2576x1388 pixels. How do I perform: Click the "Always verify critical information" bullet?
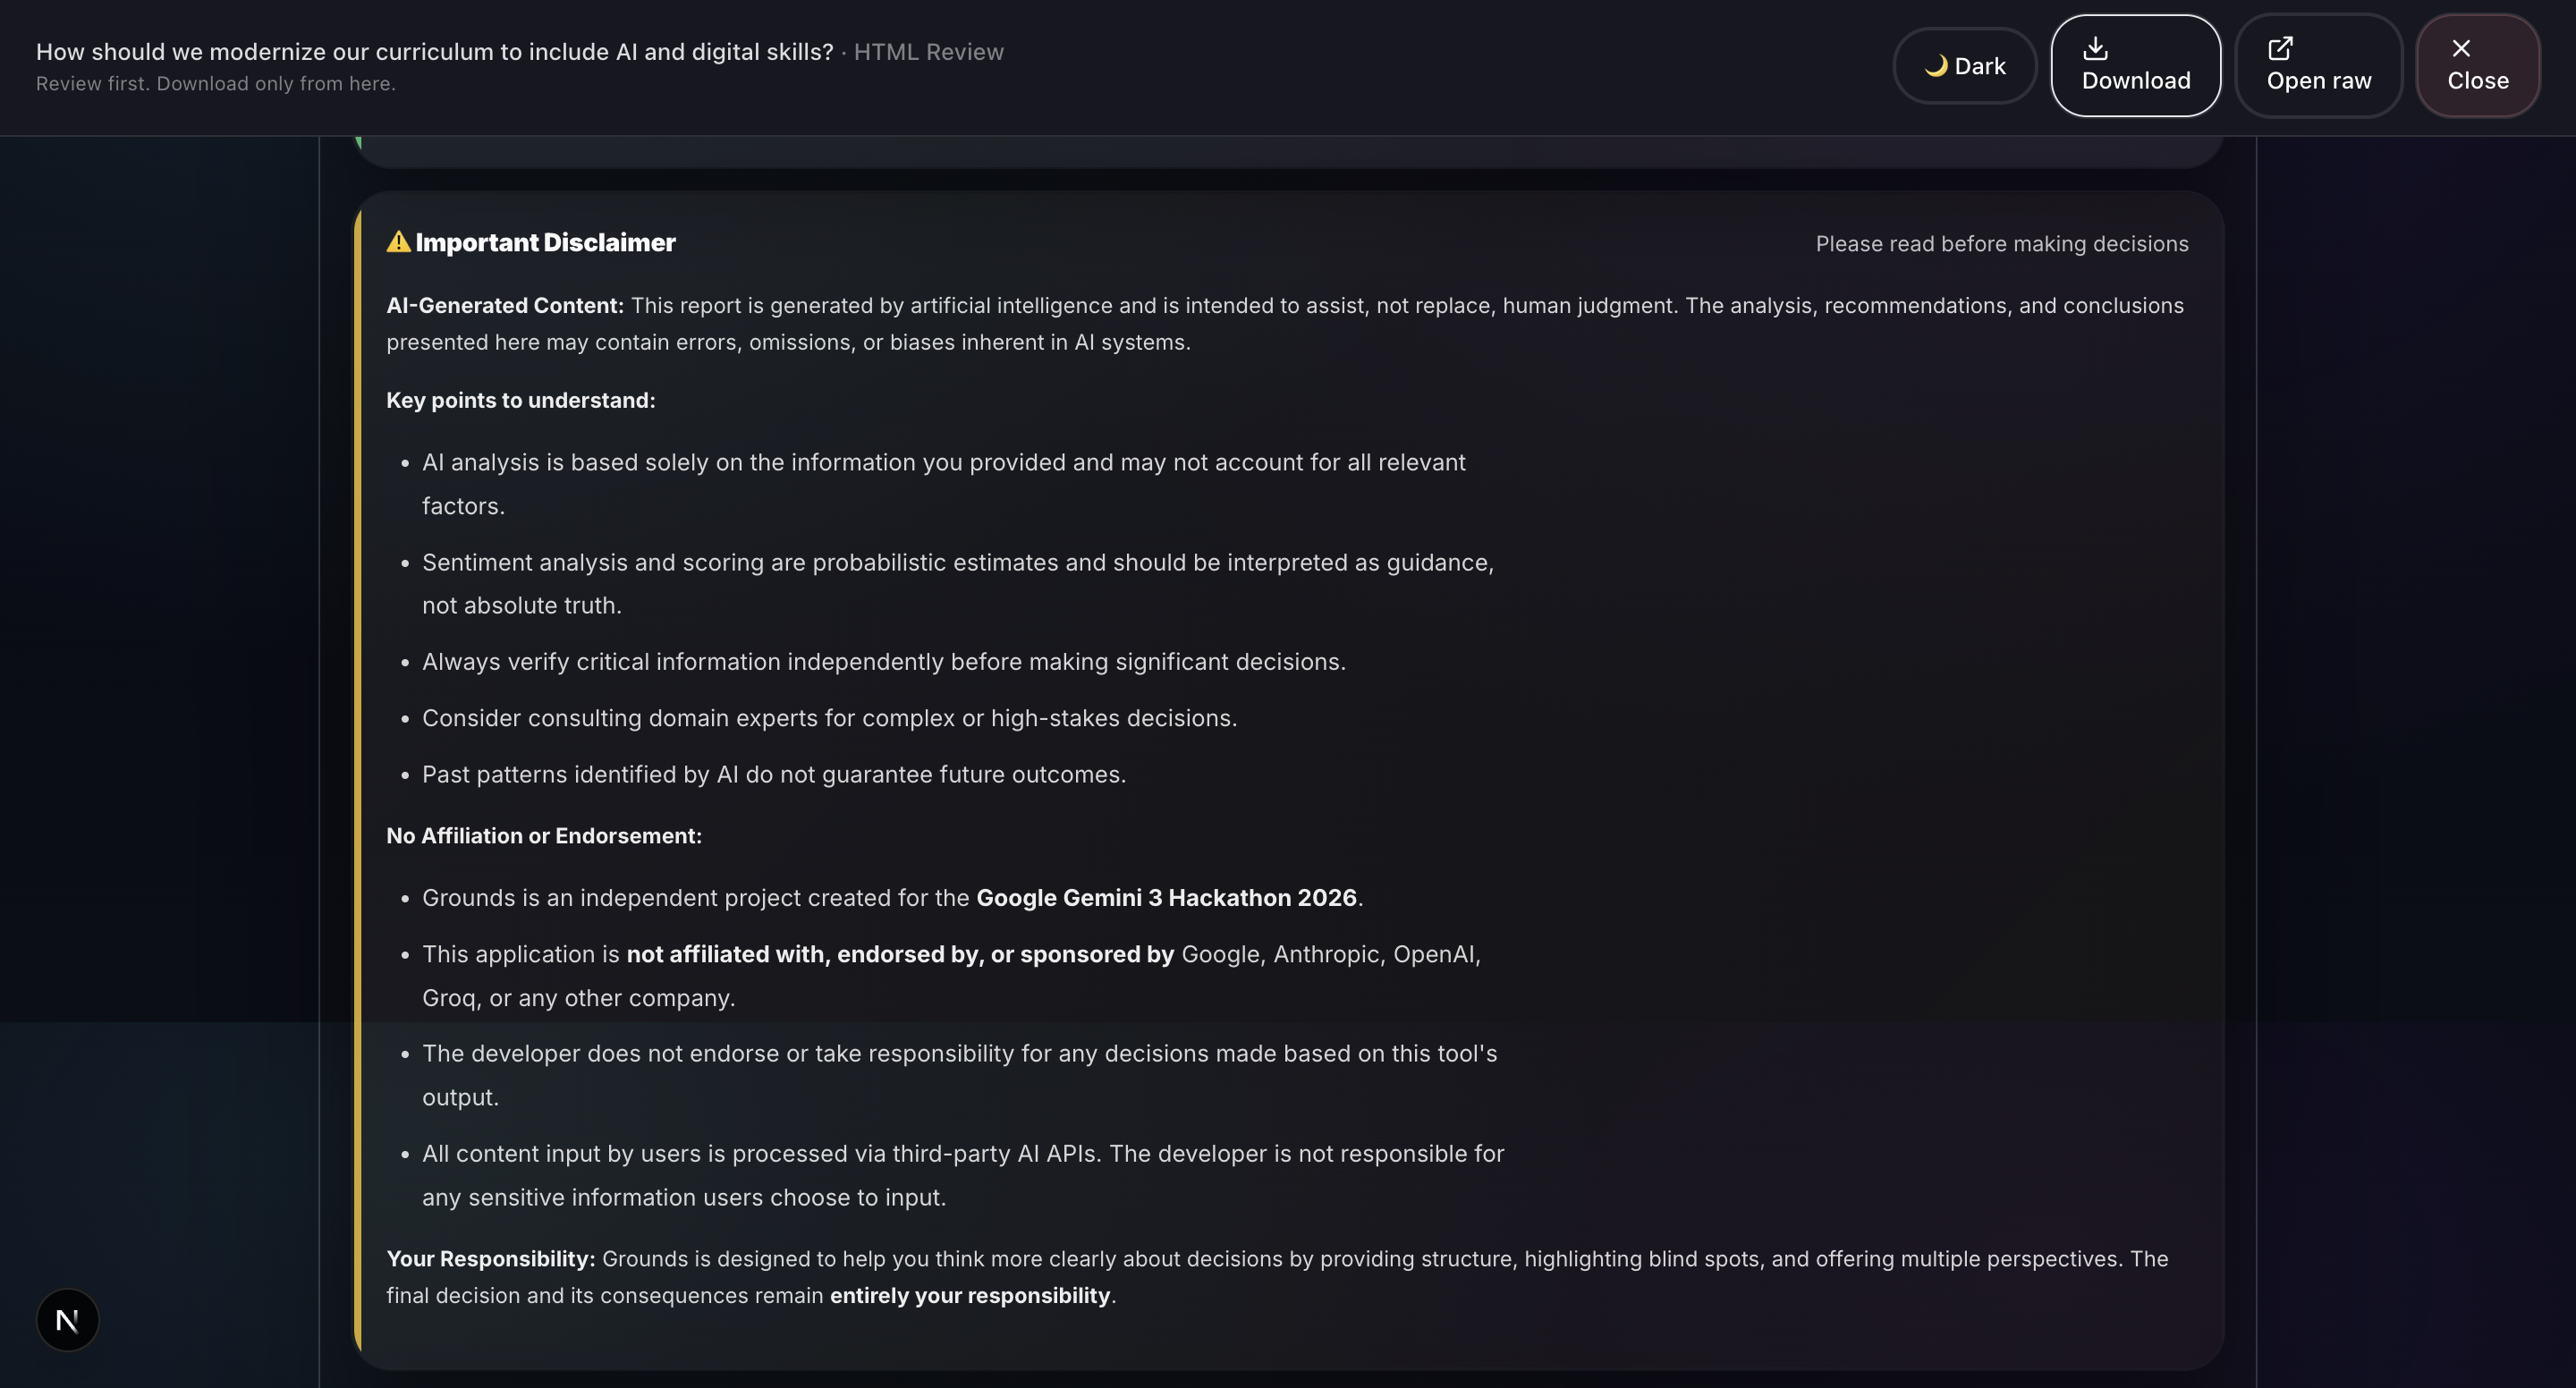(883, 662)
